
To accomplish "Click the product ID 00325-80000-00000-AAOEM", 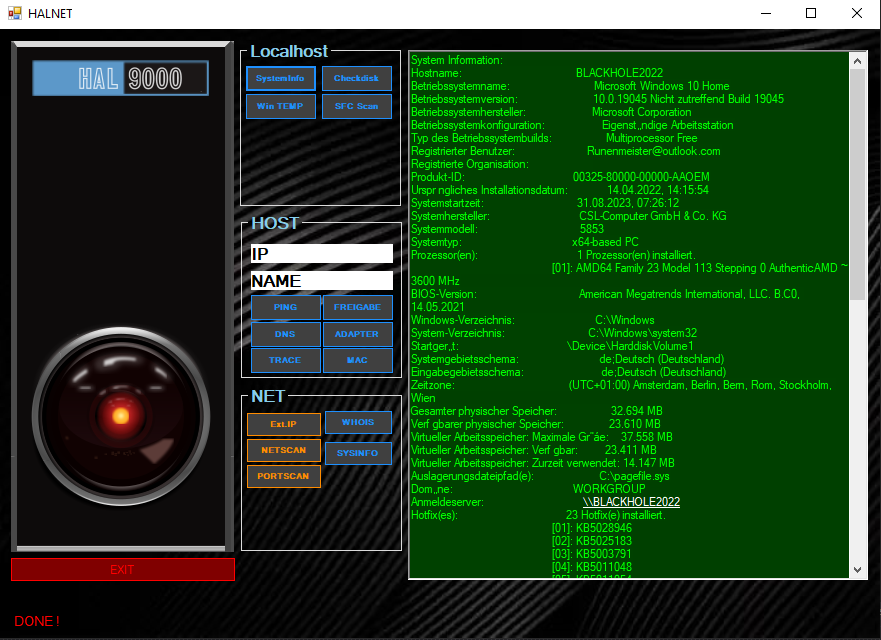I will [641, 177].
